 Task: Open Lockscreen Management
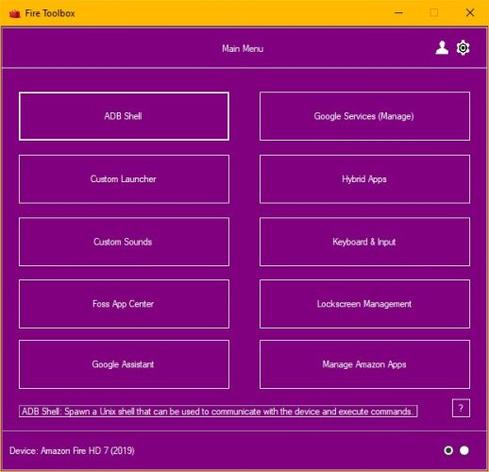[365, 304]
